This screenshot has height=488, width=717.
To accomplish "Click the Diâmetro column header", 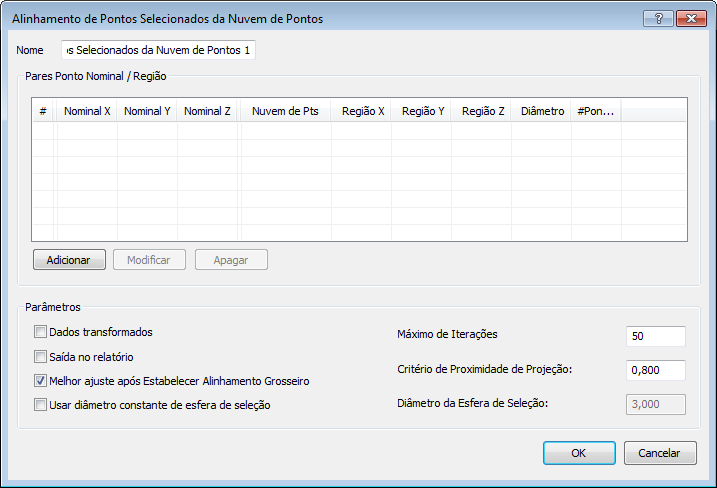I will pyautogui.click(x=543, y=111).
